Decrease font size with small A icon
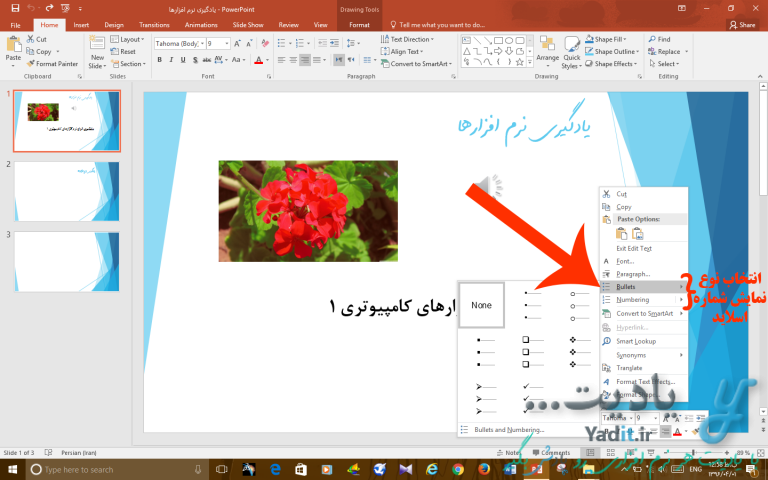The height and width of the screenshot is (480, 768). click(249, 44)
